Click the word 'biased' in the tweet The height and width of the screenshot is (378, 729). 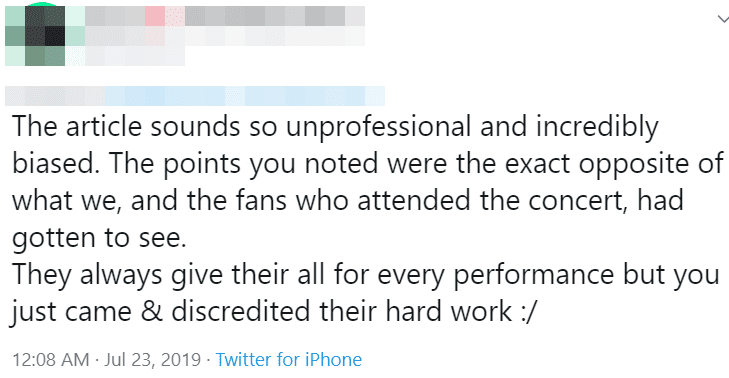(55, 163)
